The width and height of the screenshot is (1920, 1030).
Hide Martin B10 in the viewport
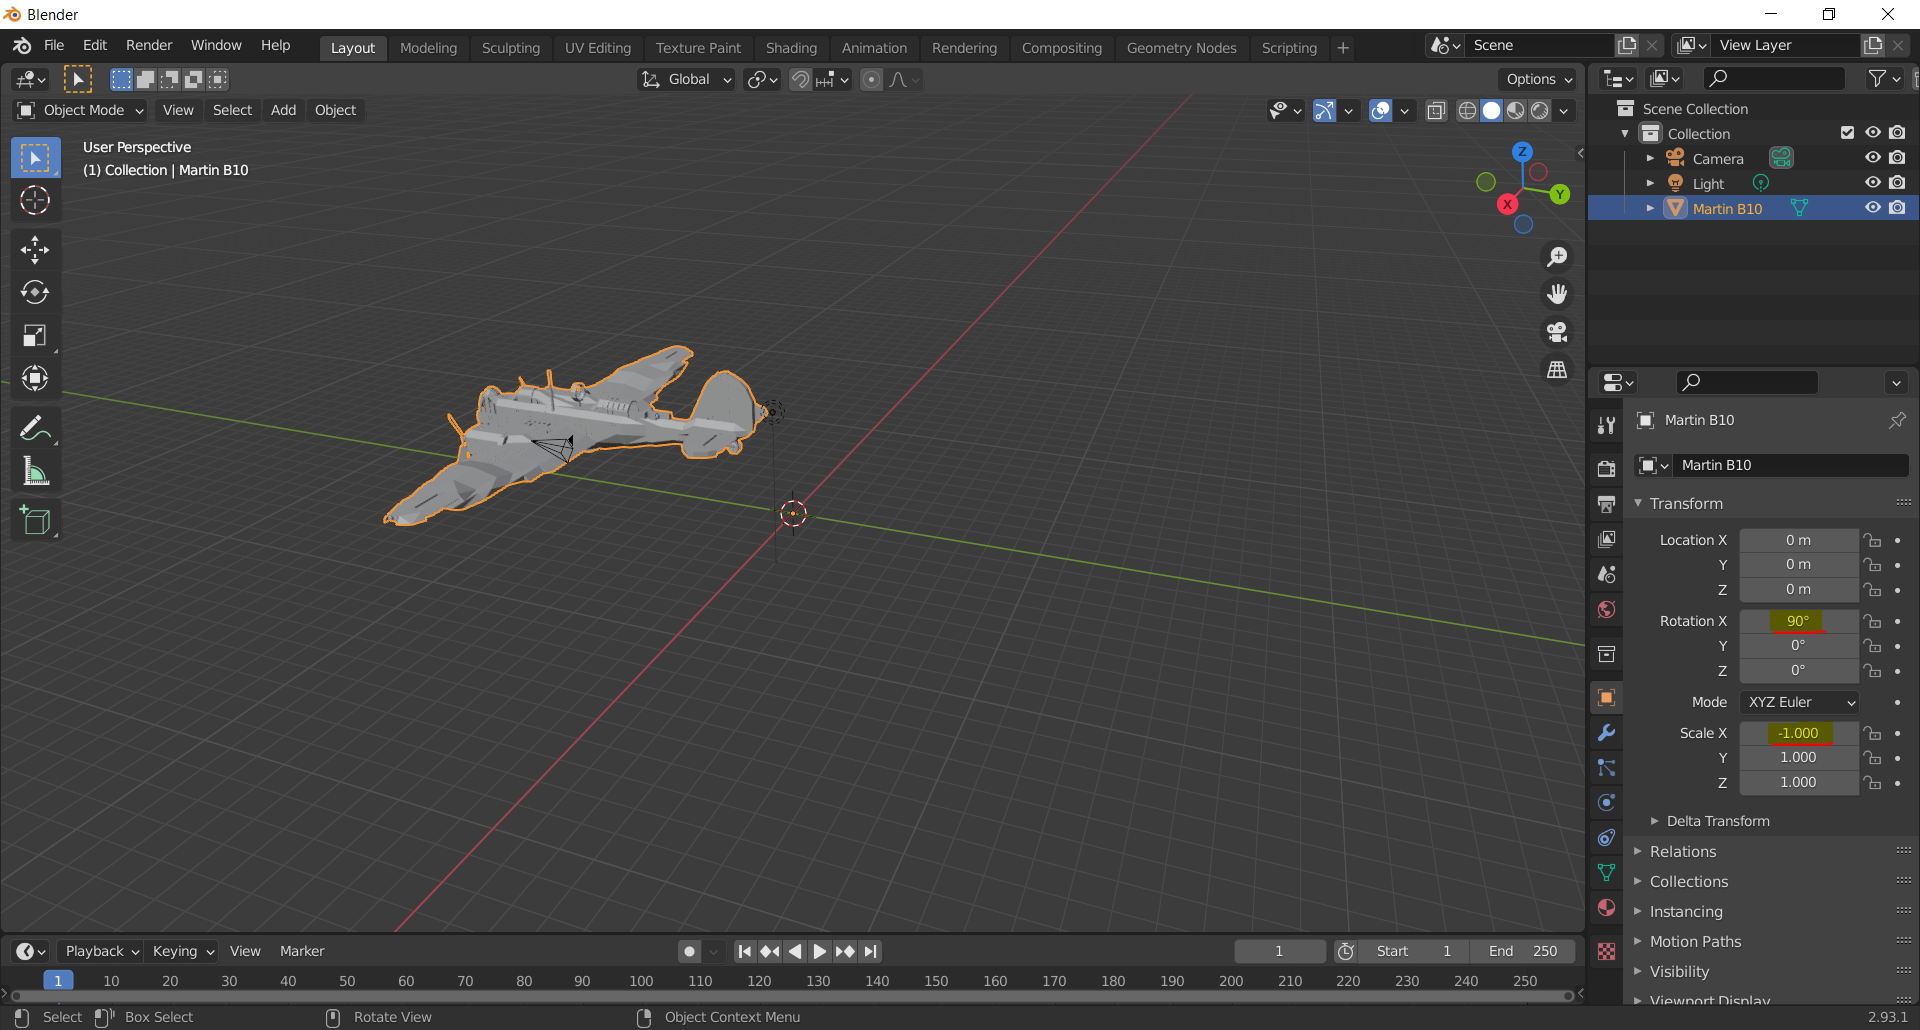click(x=1872, y=208)
